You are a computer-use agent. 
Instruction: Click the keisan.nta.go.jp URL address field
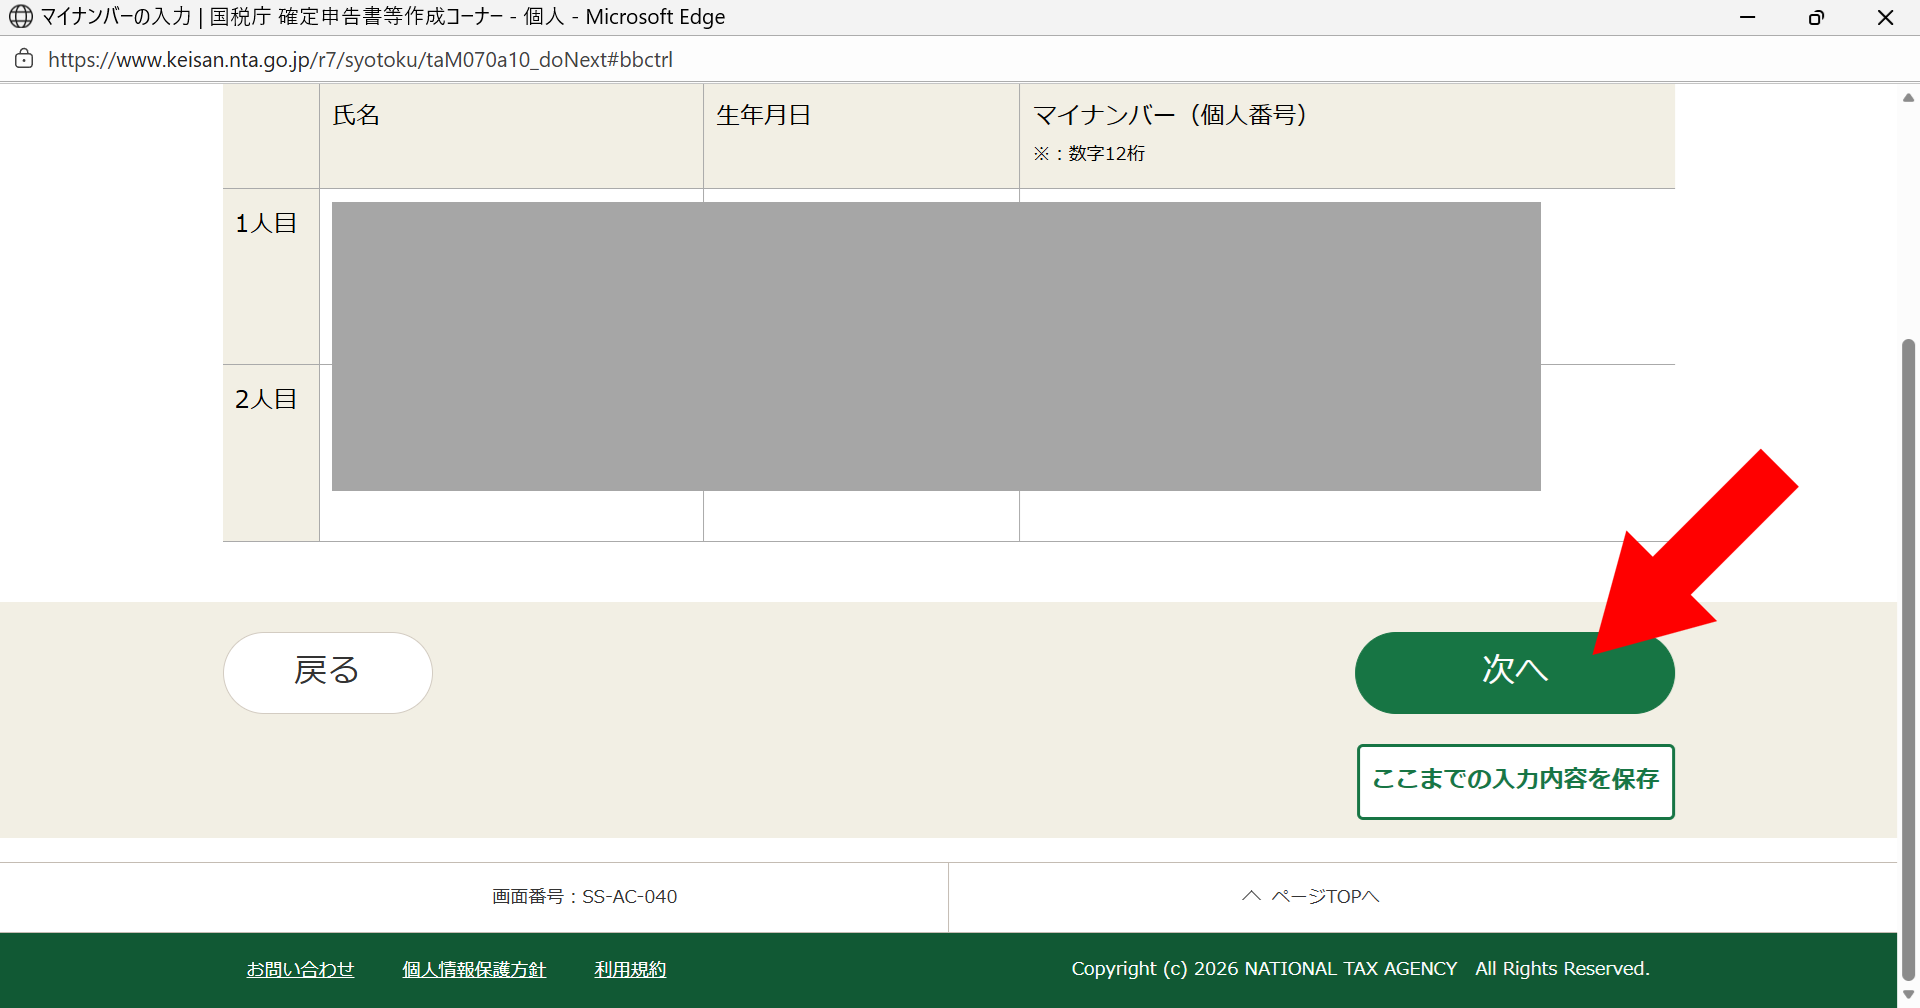pyautogui.click(x=360, y=60)
